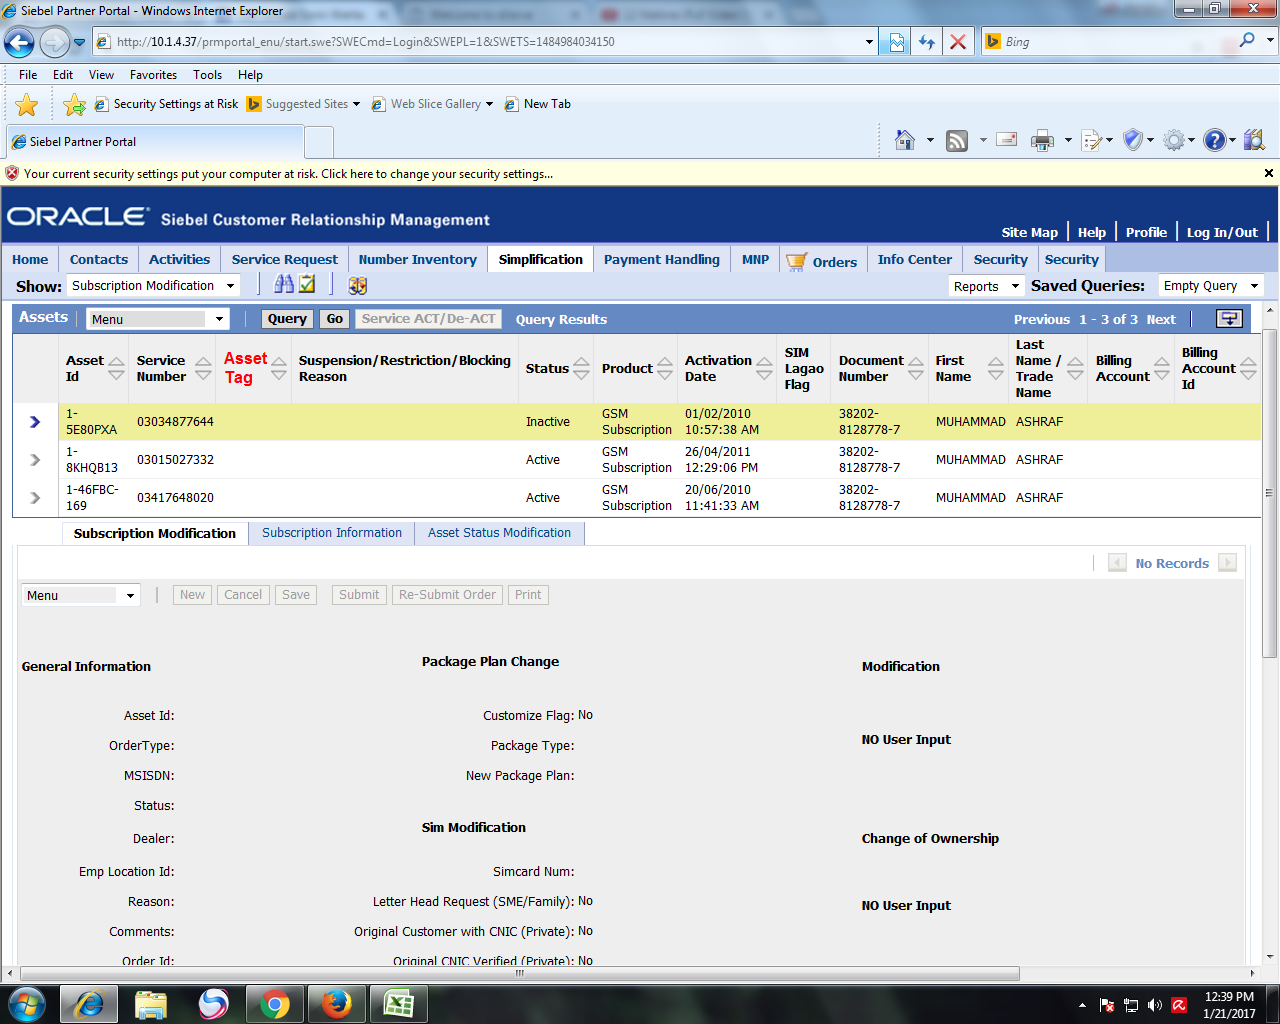Go to the Orders tab

[822, 260]
